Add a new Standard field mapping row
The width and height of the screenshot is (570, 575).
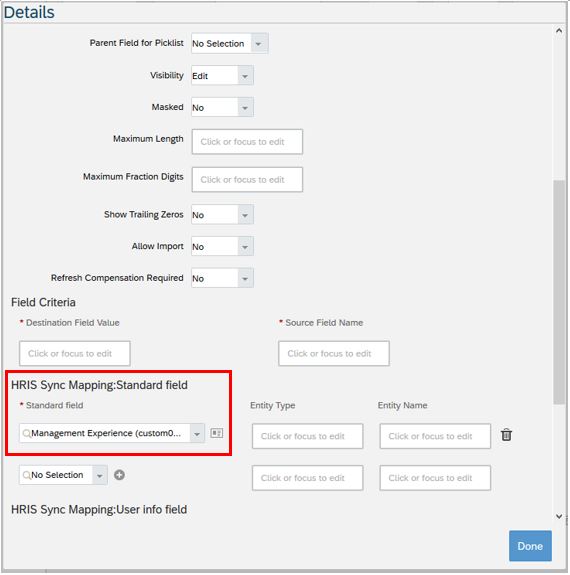(x=119, y=475)
